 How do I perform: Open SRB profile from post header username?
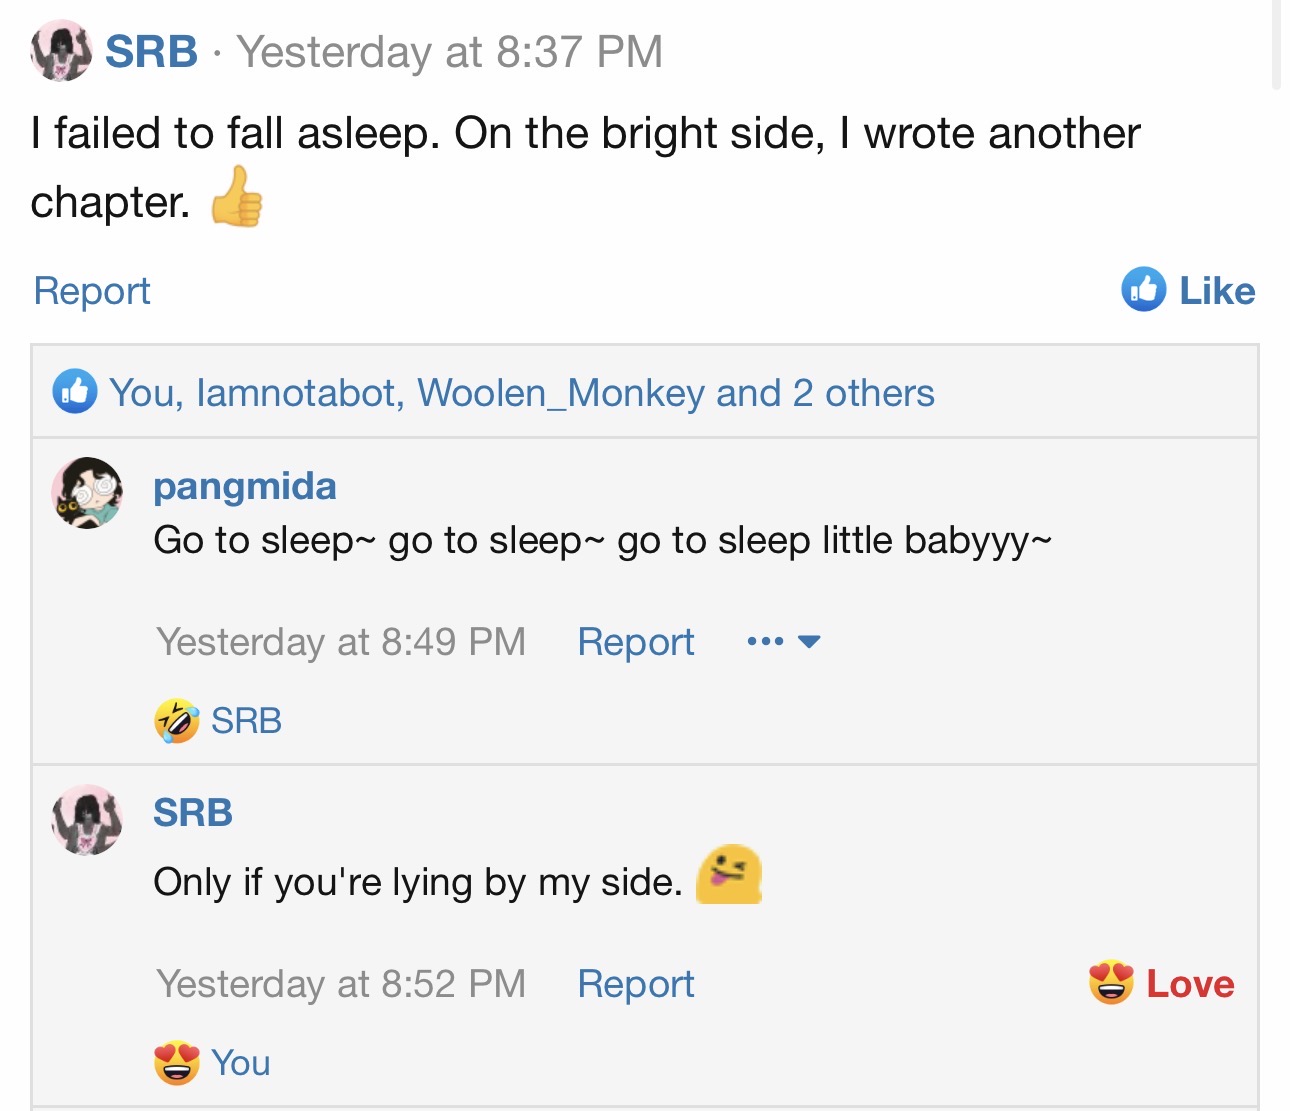(x=151, y=52)
